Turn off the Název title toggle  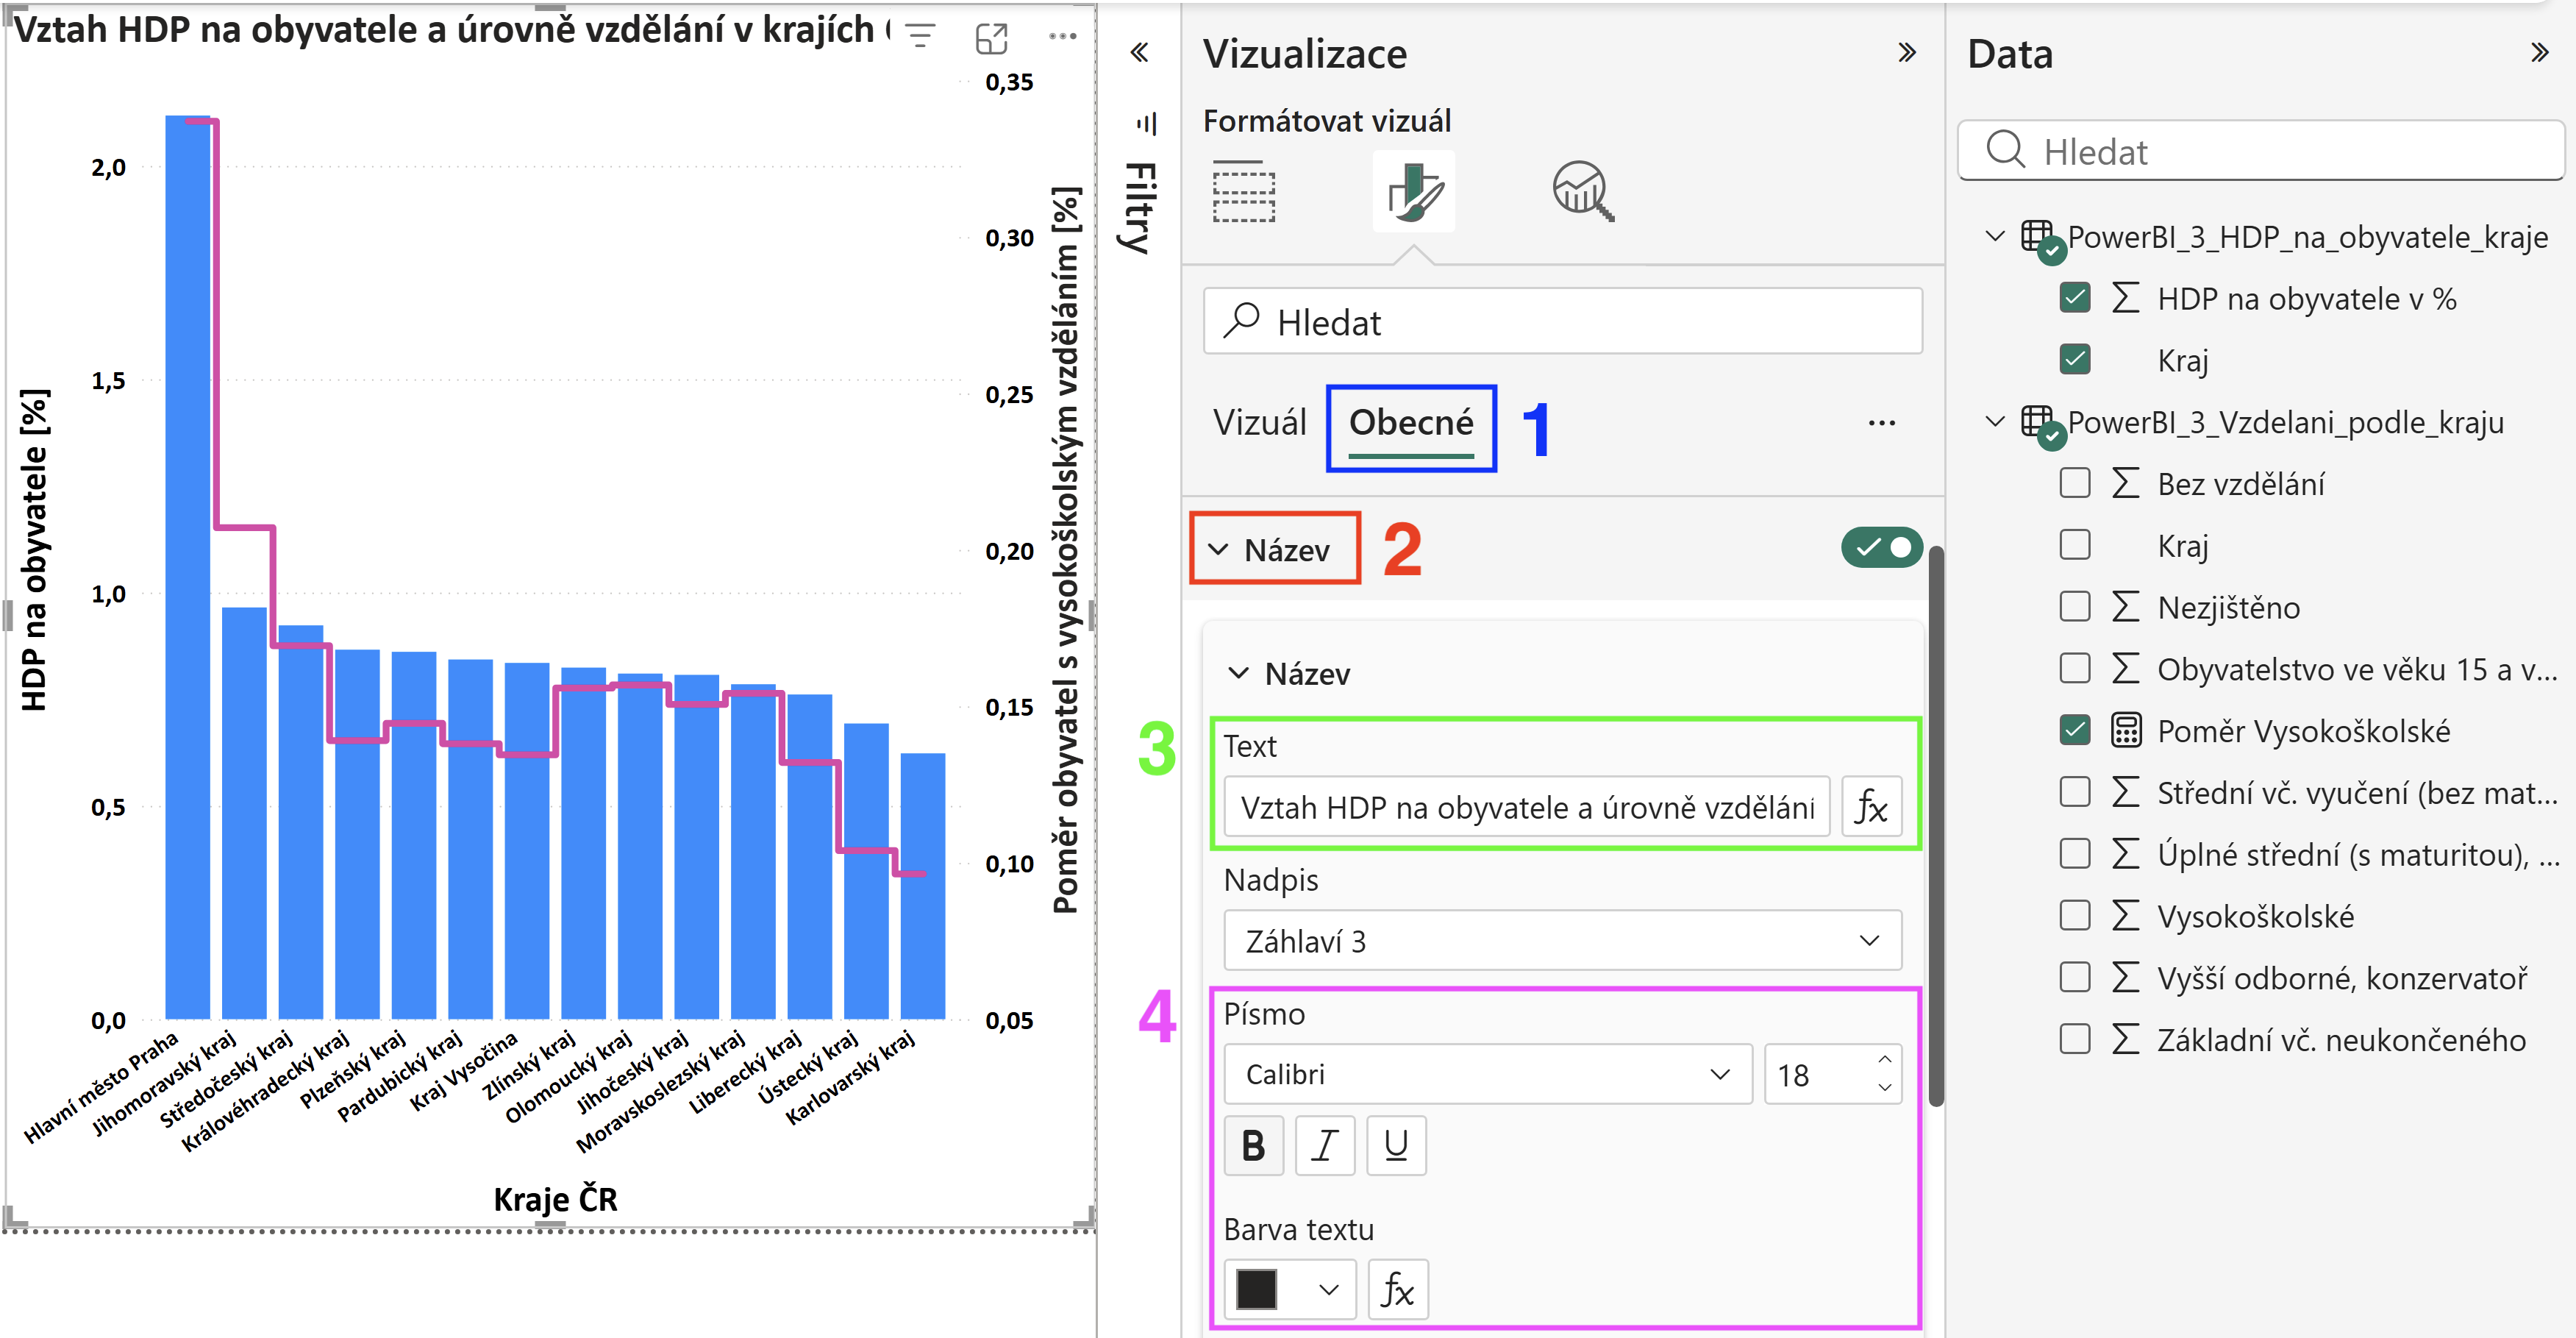click(x=1882, y=548)
